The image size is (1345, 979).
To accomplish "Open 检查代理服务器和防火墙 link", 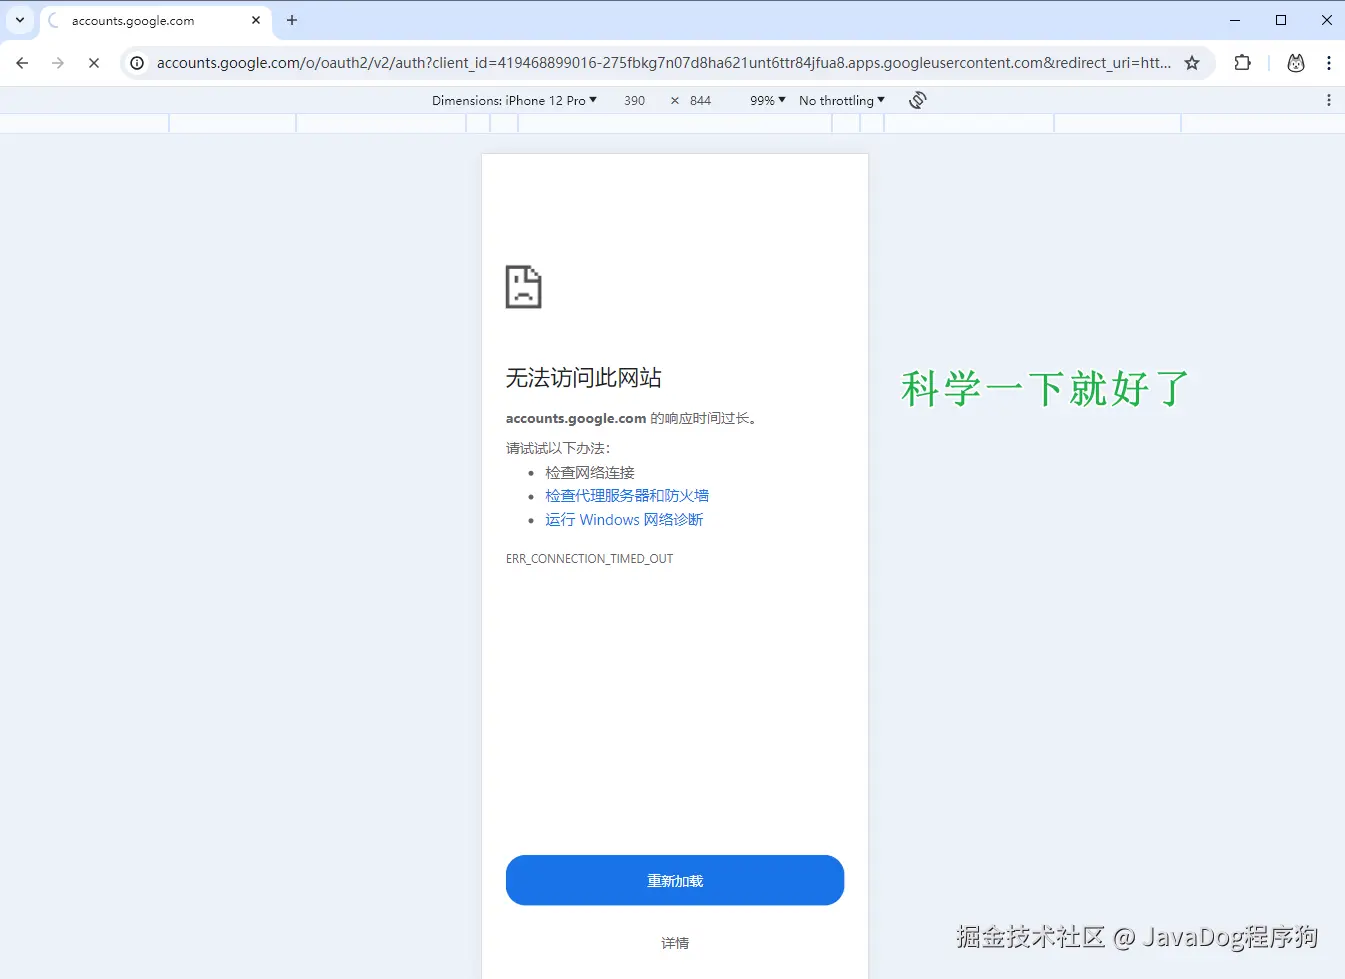I will tap(627, 496).
